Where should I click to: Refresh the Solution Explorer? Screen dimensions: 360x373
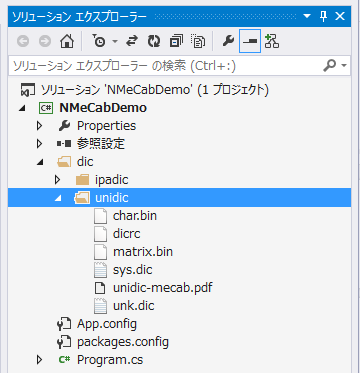coord(154,41)
